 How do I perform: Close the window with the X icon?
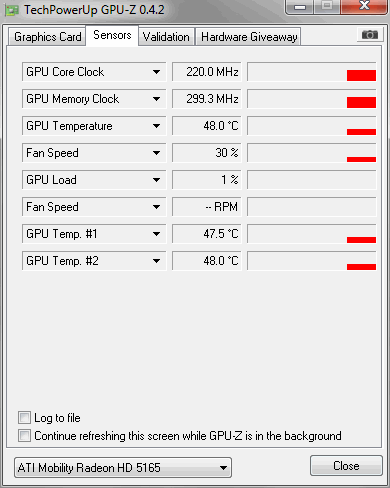pos(364,6)
